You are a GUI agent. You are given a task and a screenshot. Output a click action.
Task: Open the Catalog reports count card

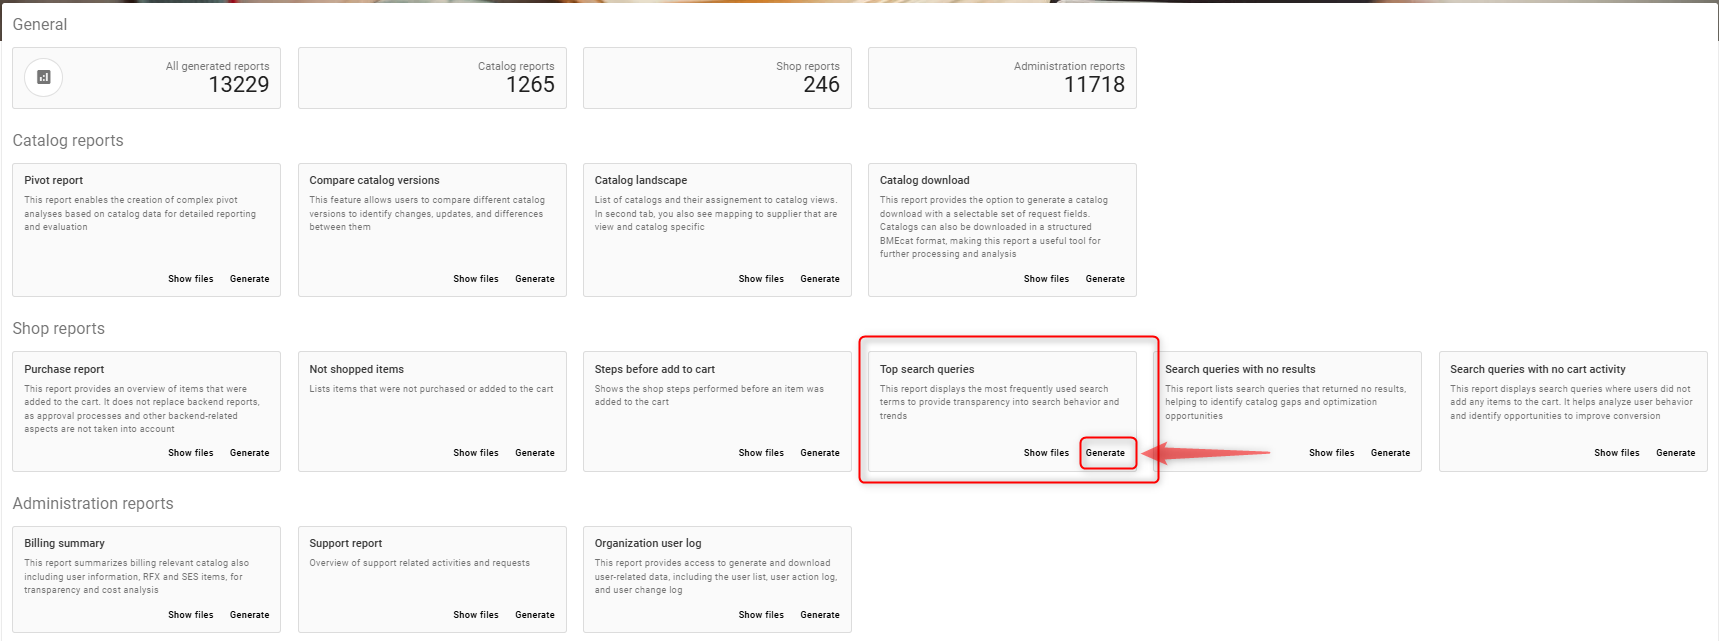[432, 78]
